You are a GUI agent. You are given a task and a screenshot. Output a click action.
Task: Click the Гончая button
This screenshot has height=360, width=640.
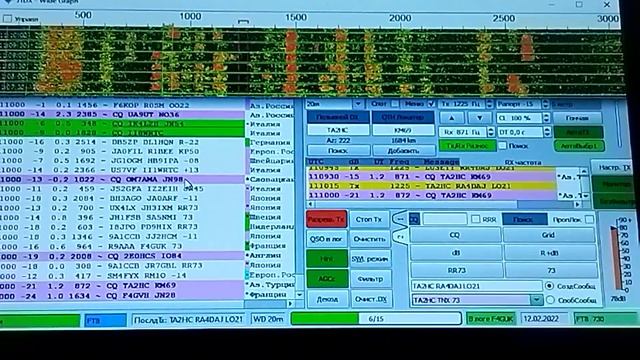point(578,118)
